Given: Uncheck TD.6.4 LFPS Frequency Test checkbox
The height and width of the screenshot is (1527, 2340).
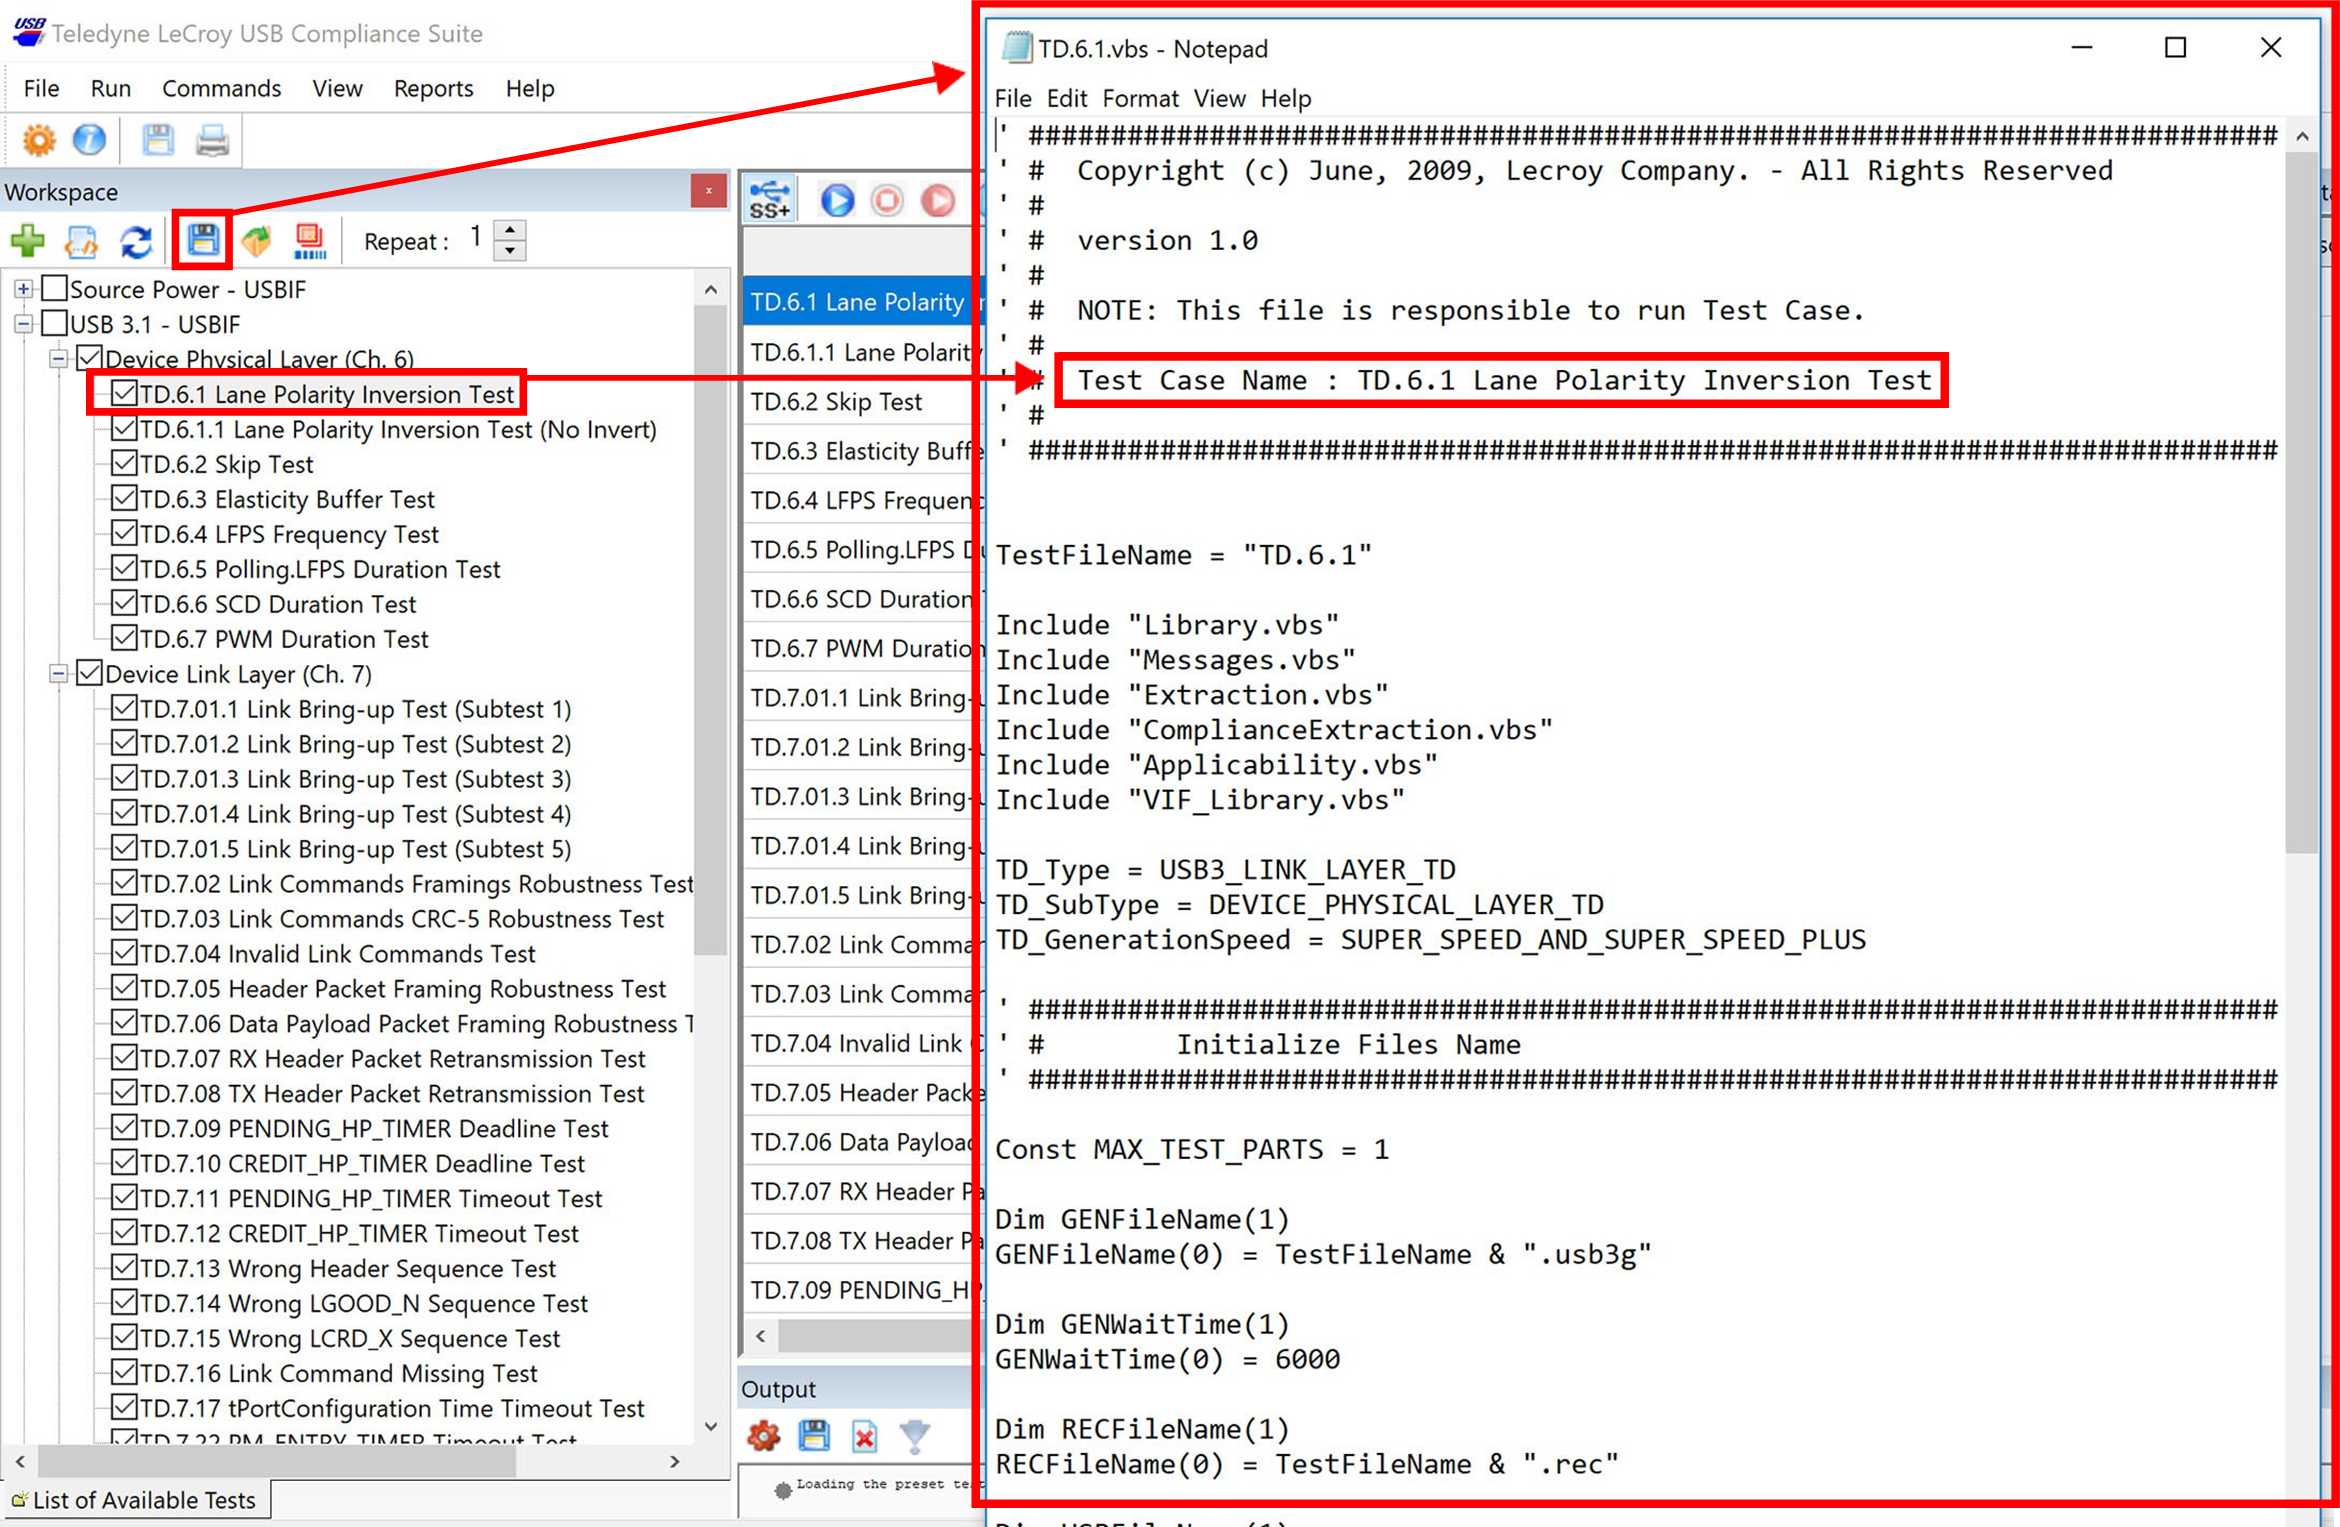Looking at the screenshot, I should click(124, 533).
